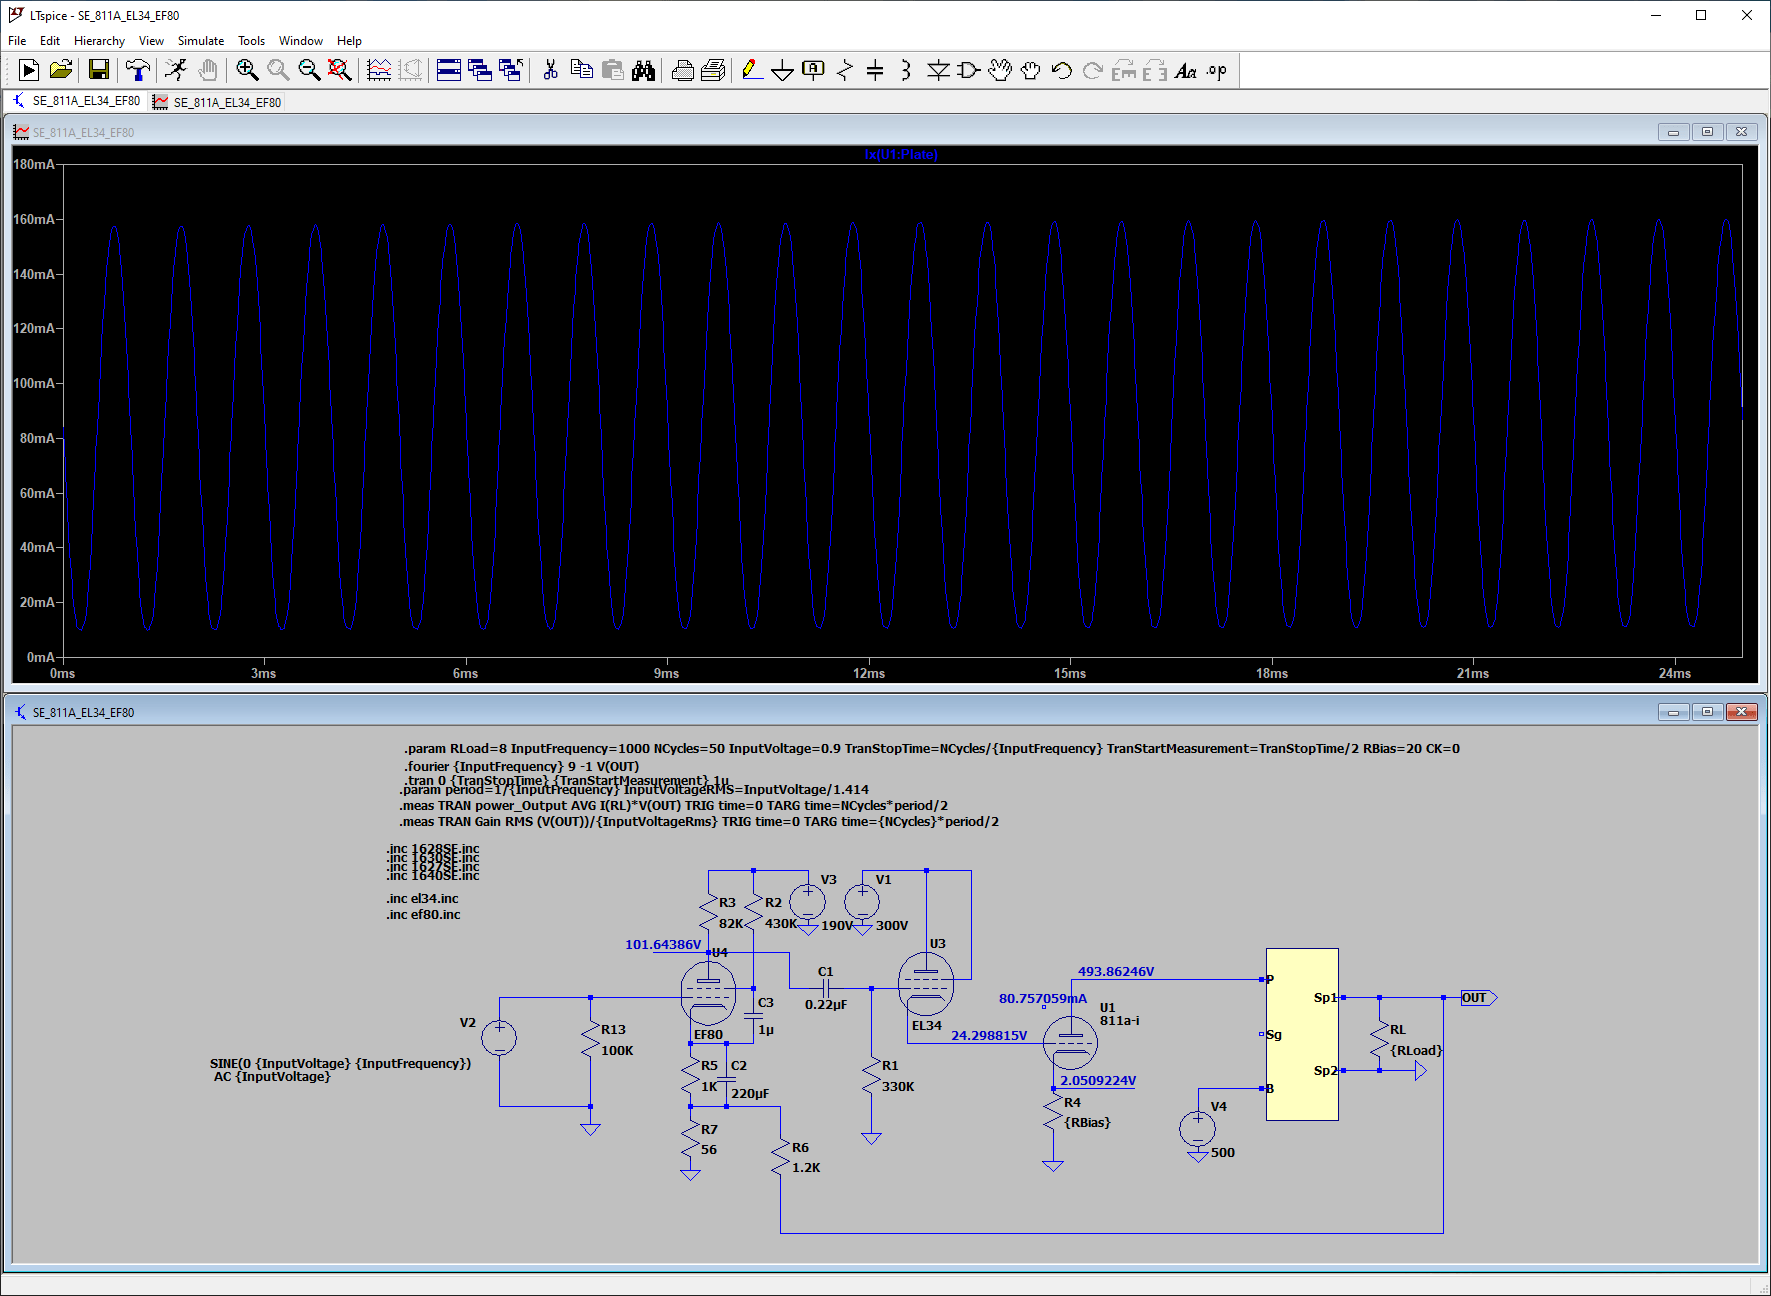The image size is (1771, 1296).
Task: Switch to the schematic SE_811A_EL34_EF80 tab
Action: [76, 101]
